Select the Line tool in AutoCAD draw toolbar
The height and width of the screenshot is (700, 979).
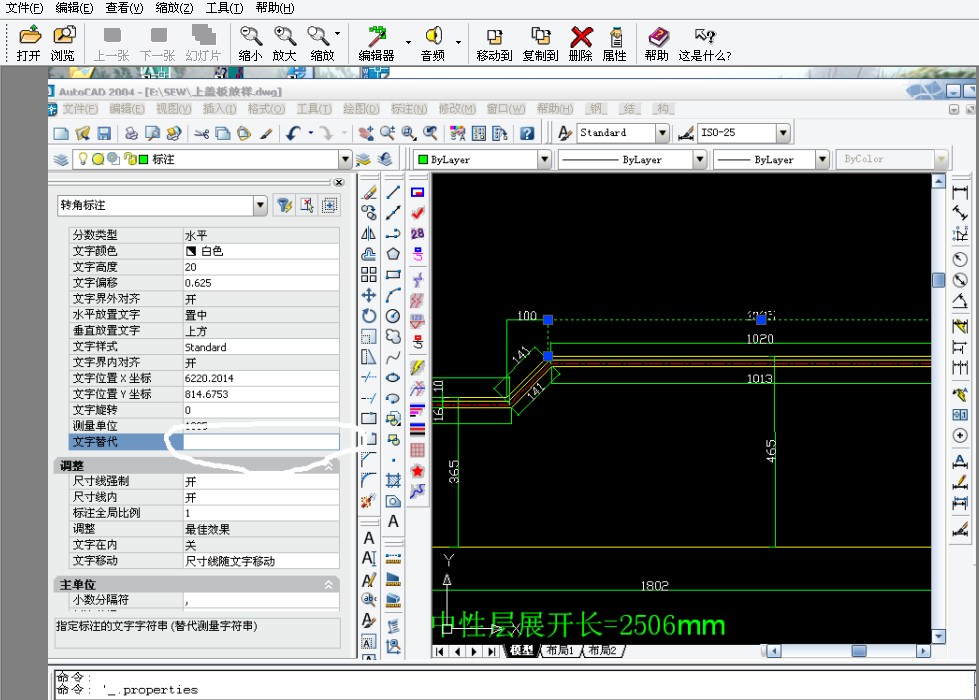pyautogui.click(x=393, y=192)
